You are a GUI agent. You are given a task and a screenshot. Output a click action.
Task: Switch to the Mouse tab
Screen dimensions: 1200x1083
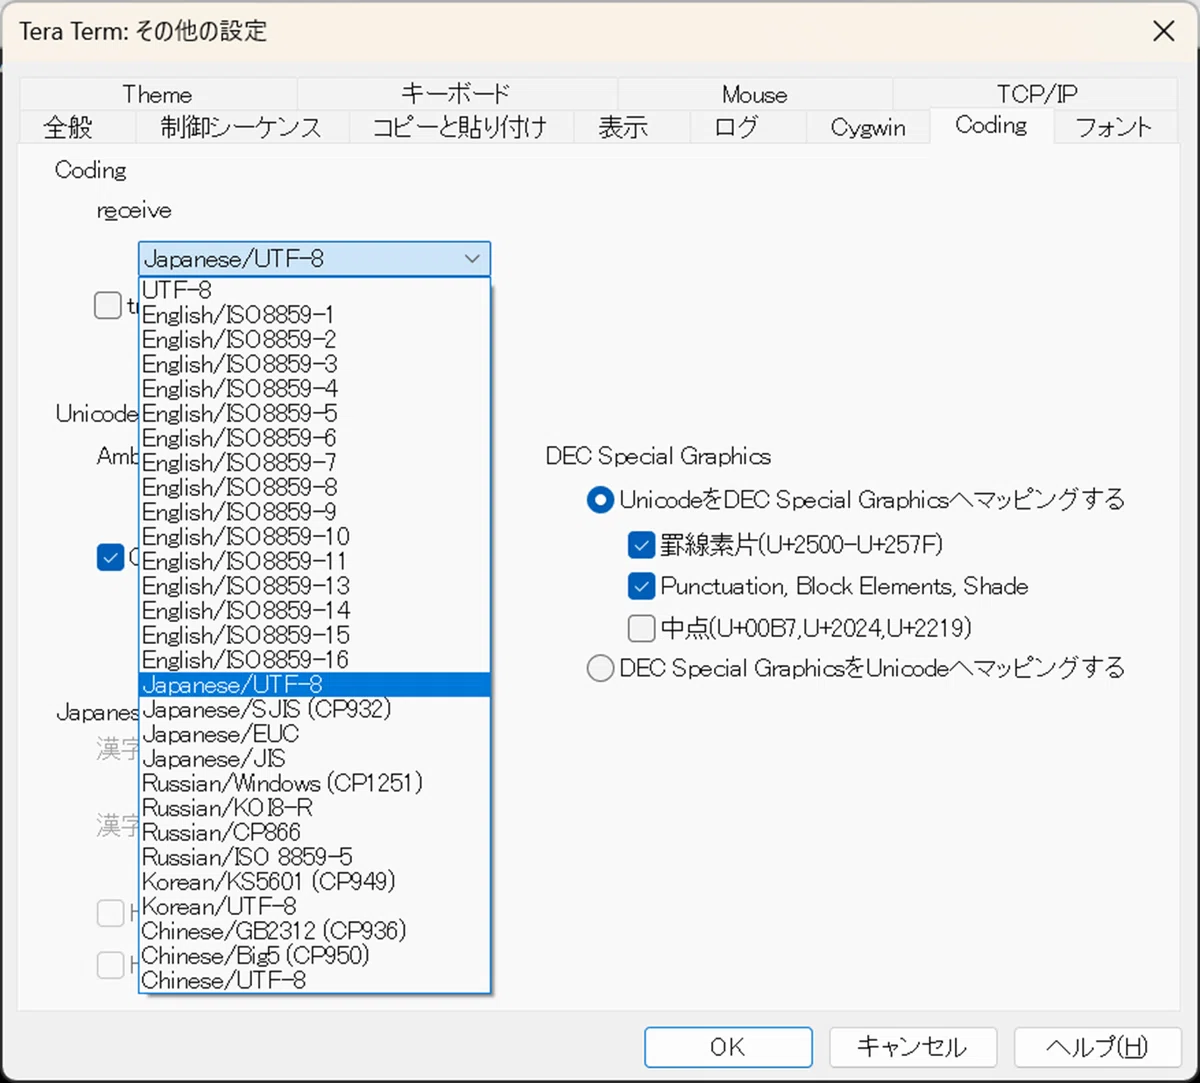pos(754,94)
